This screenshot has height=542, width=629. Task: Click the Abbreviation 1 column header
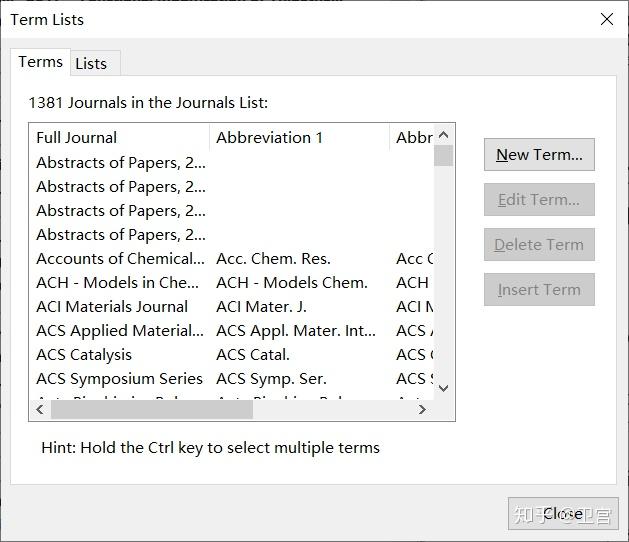299,138
